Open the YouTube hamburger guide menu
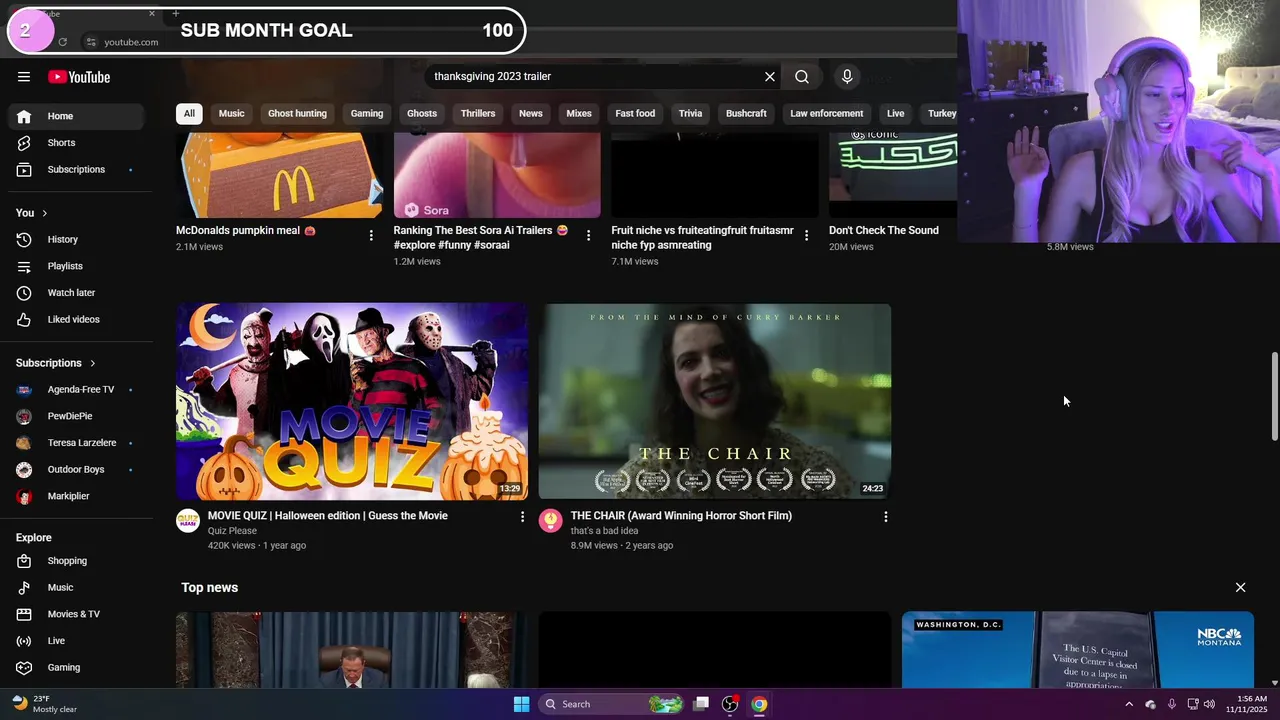The width and height of the screenshot is (1280, 720). [x=24, y=77]
